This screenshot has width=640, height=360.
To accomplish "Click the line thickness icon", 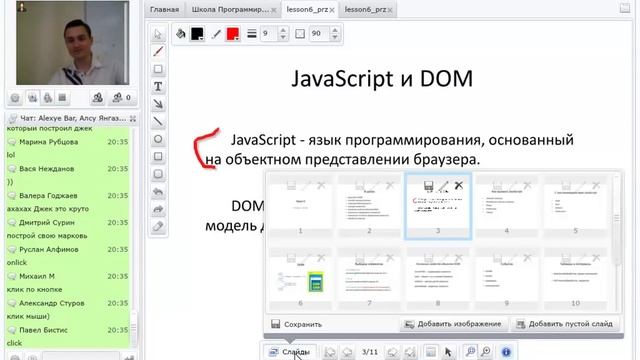I will [252, 33].
